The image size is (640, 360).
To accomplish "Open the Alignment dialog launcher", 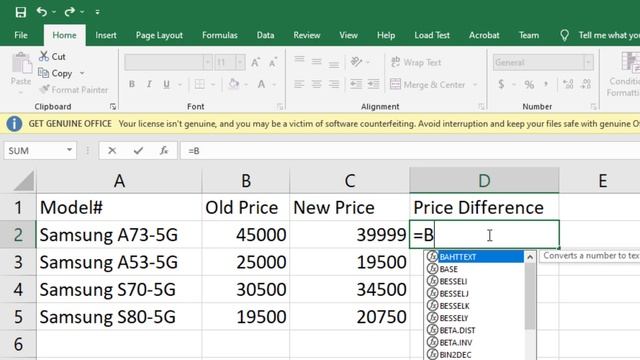I will [481, 107].
